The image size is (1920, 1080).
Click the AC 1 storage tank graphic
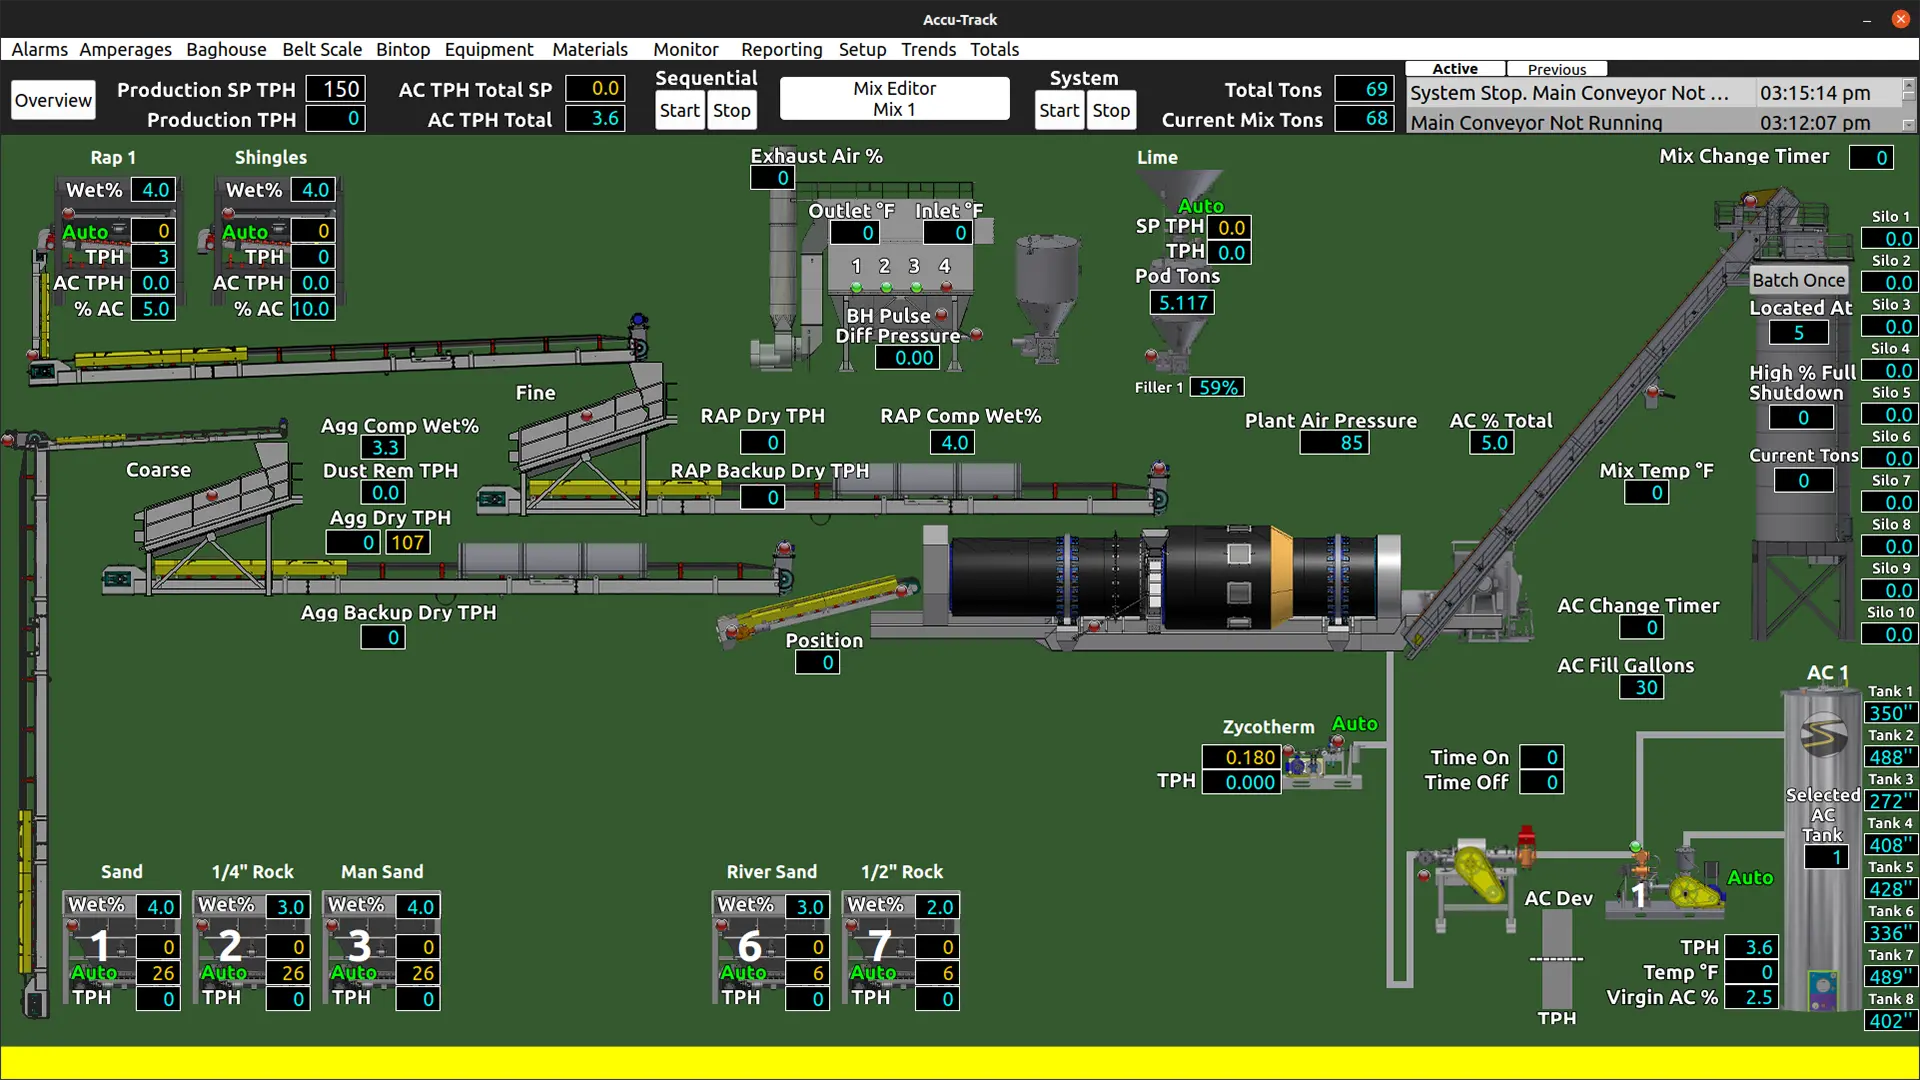(x=1823, y=850)
